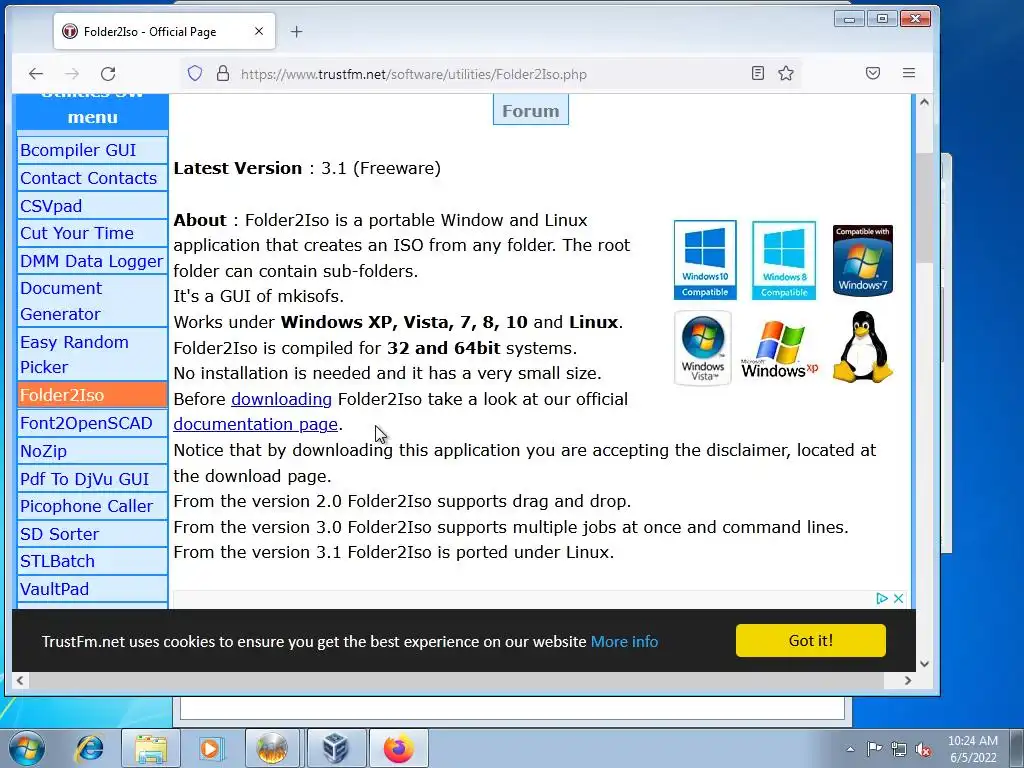Viewport: 1024px width, 768px height.
Task: Open Firefox hamburger menu
Action: [908, 73]
